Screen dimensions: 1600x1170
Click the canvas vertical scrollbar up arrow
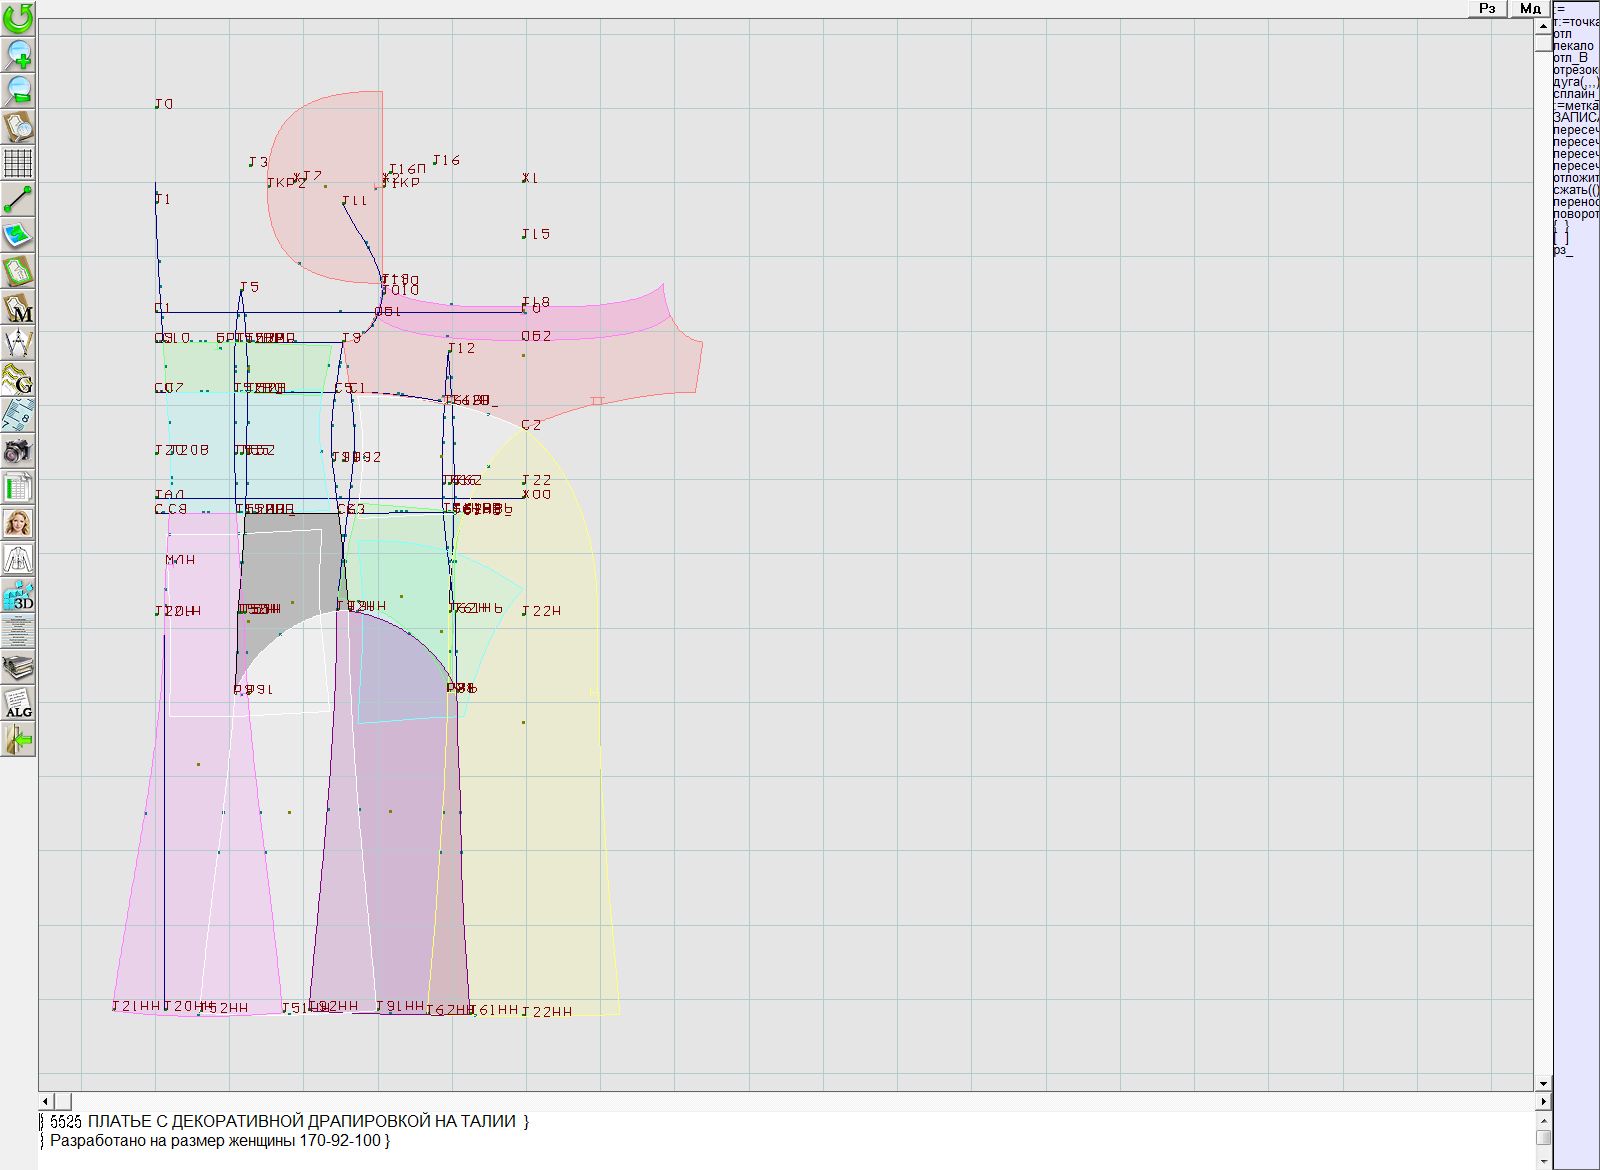(1543, 24)
